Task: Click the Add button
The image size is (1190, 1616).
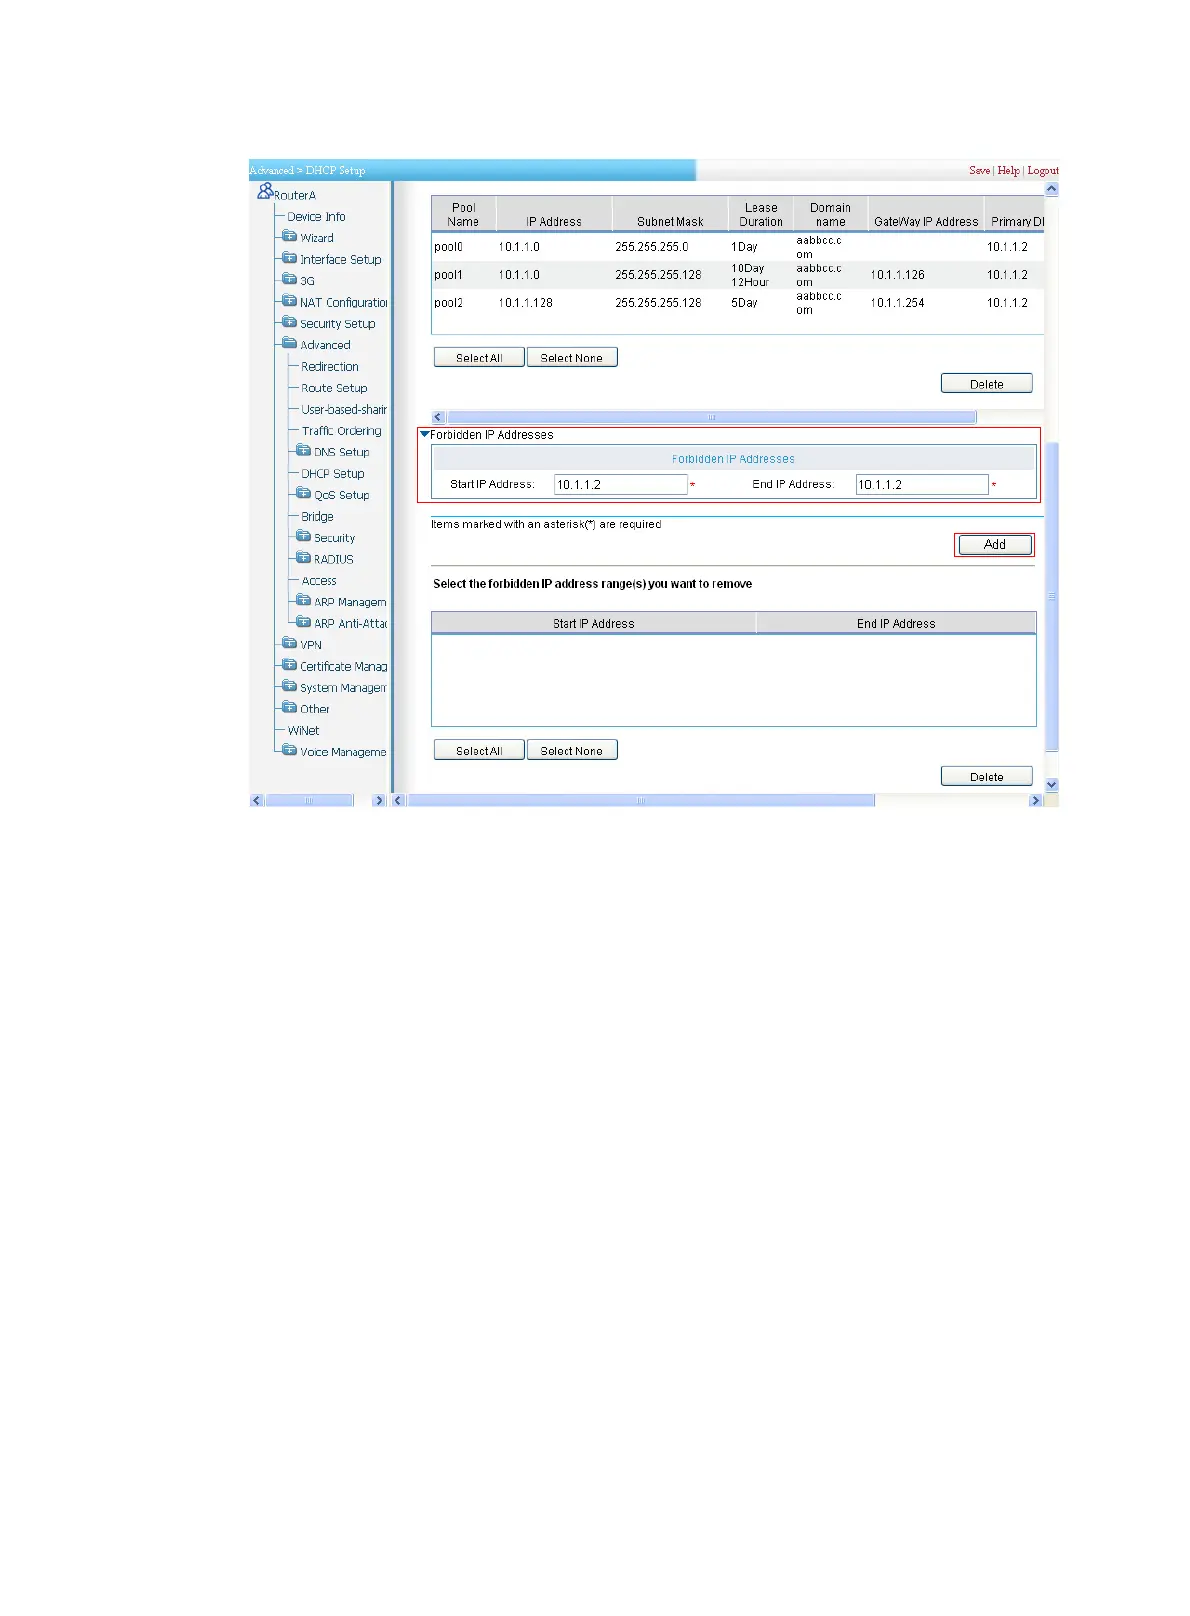Action: point(994,544)
